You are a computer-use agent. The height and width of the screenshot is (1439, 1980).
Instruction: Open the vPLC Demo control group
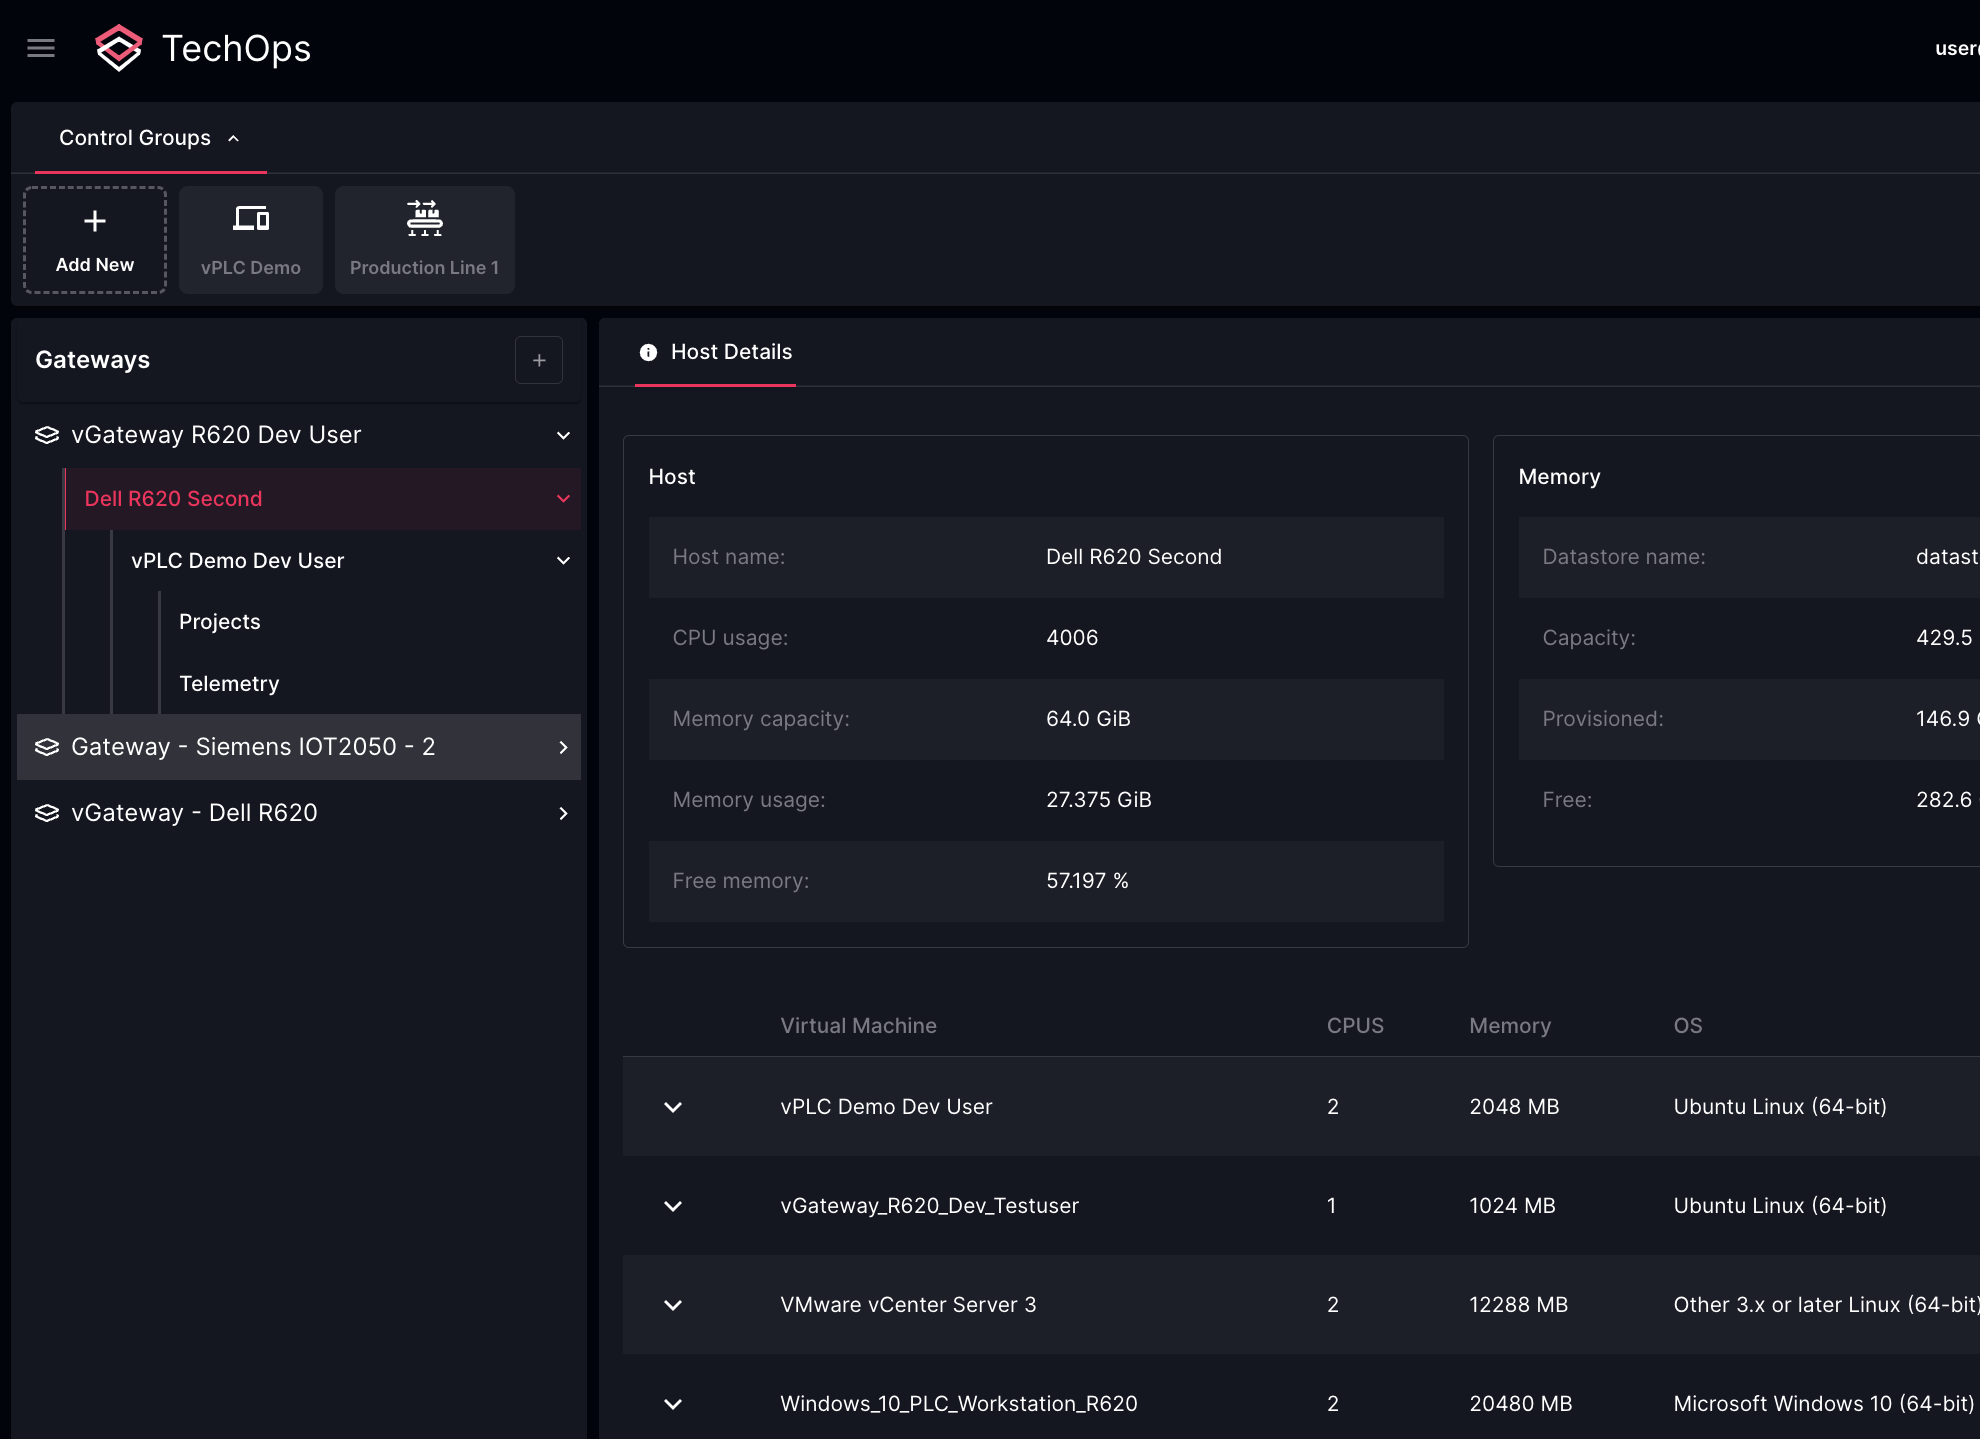click(x=251, y=240)
